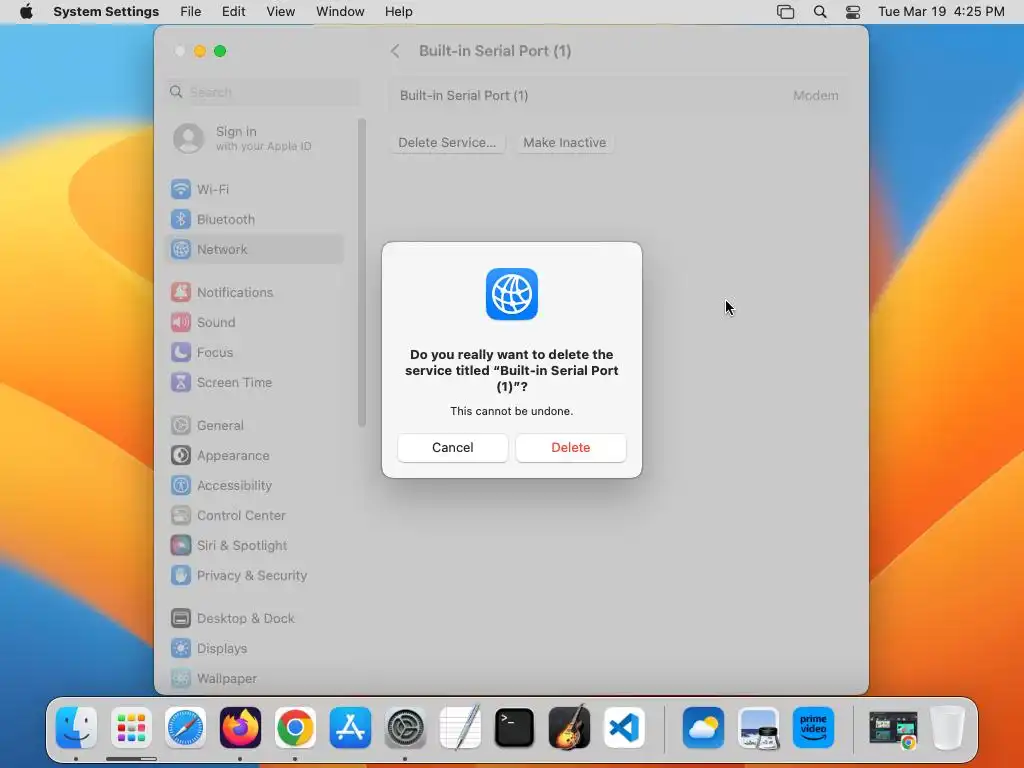The image size is (1024, 768).
Task: Click the network globe icon in the dialog
Action: coord(512,295)
